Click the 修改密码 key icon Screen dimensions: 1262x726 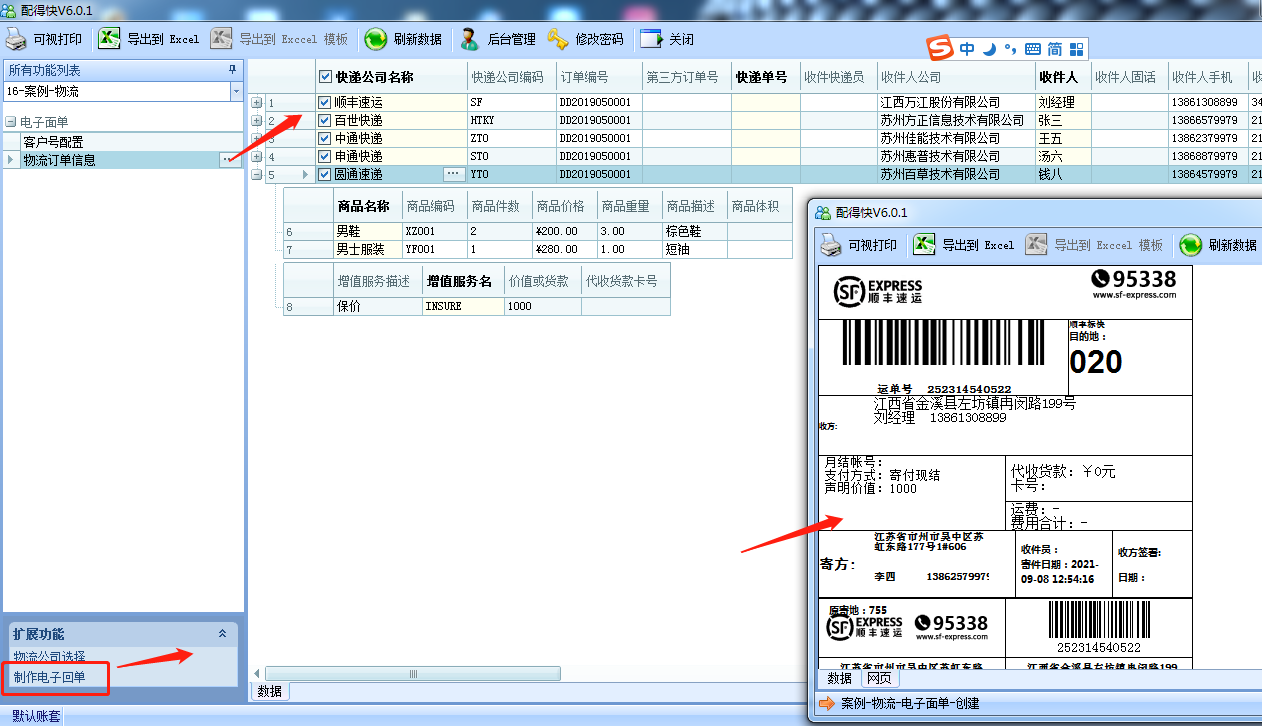[558, 40]
